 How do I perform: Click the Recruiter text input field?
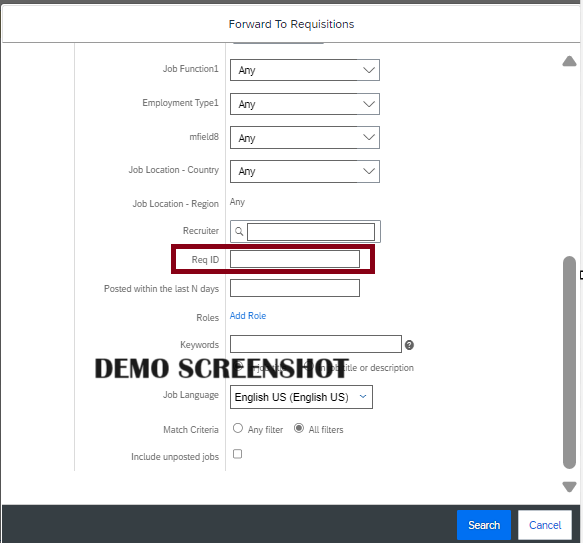(x=311, y=232)
